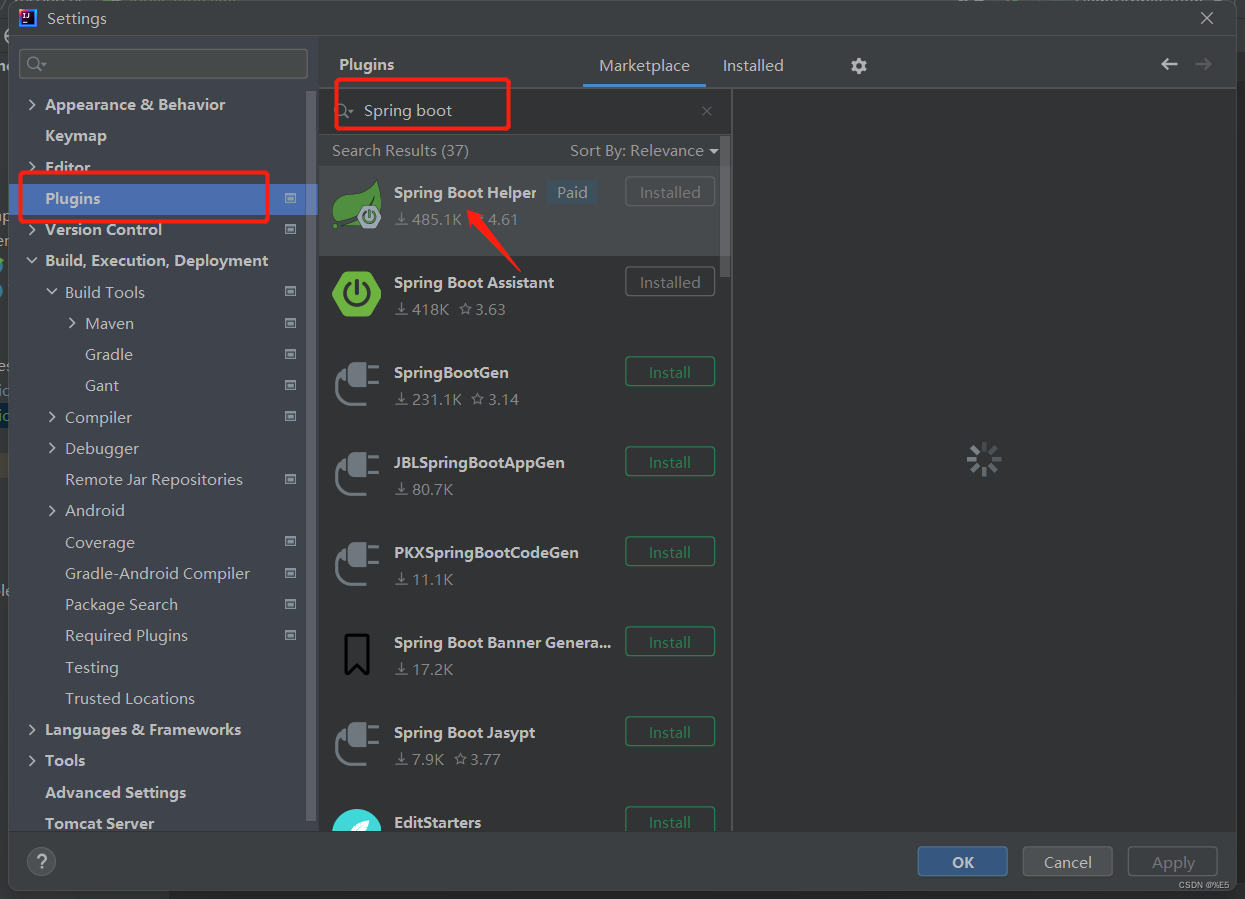Image resolution: width=1245 pixels, height=899 pixels.
Task: Click the SpringBootGen plug icon
Action: [357, 384]
